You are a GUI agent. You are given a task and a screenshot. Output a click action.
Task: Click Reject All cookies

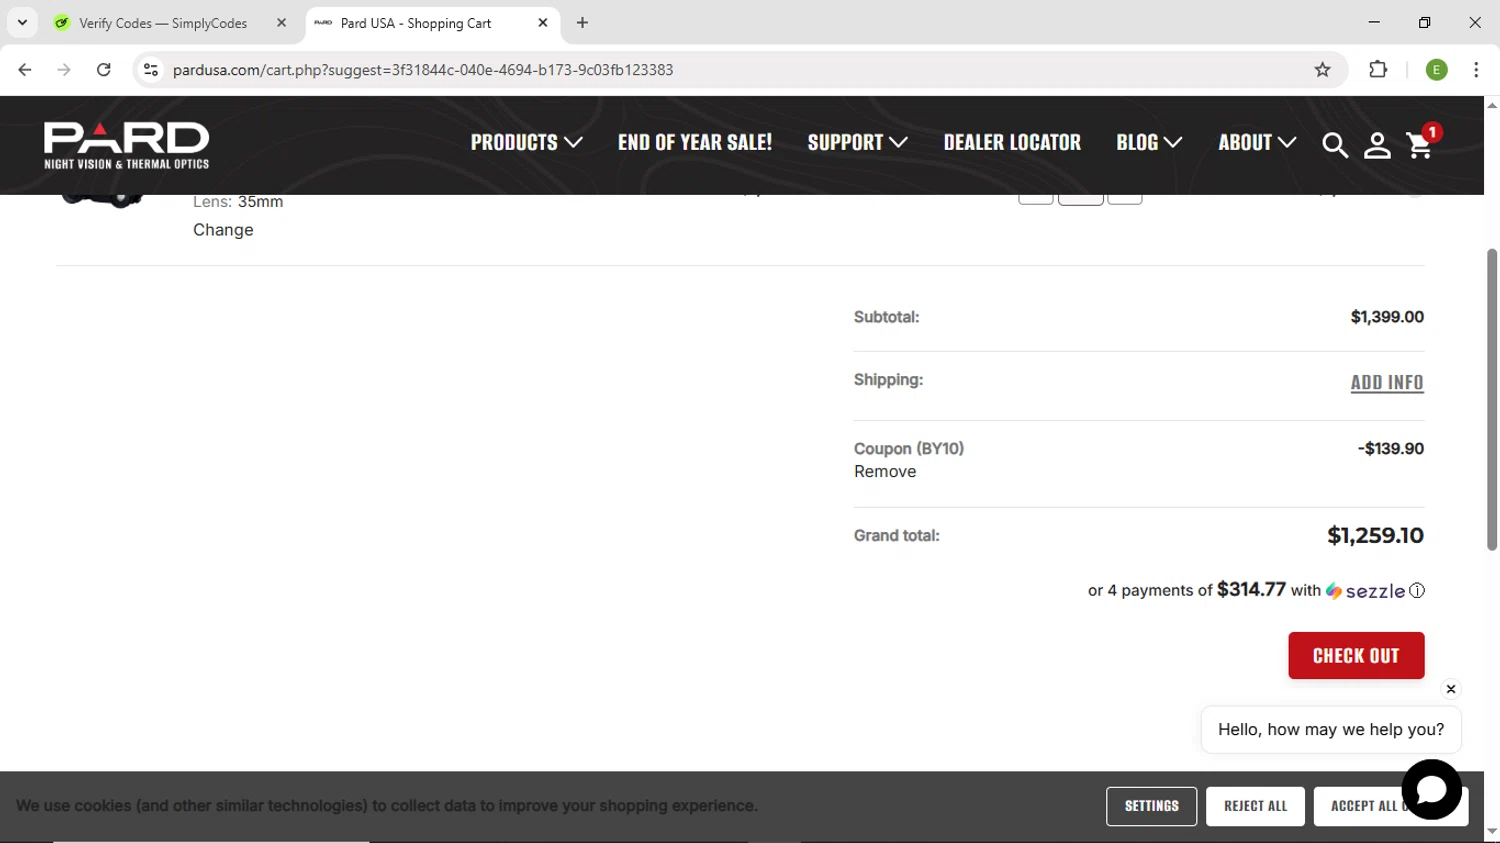pyautogui.click(x=1255, y=806)
